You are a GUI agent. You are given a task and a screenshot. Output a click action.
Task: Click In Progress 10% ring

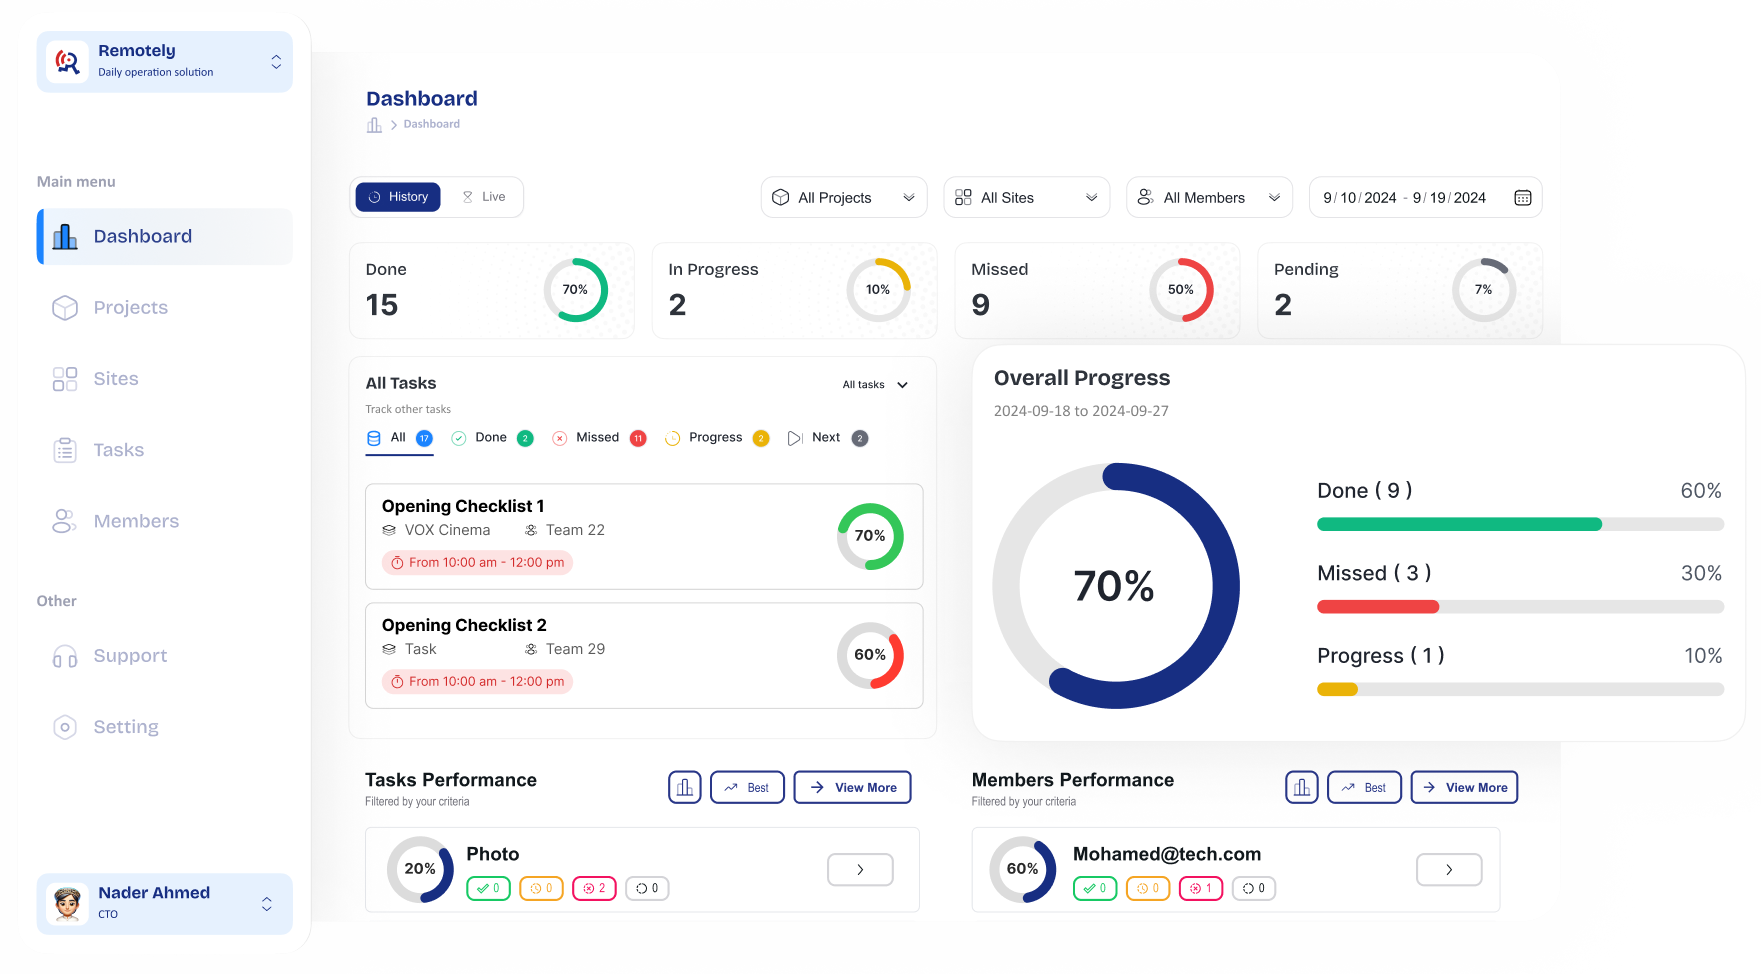pyautogui.click(x=878, y=290)
